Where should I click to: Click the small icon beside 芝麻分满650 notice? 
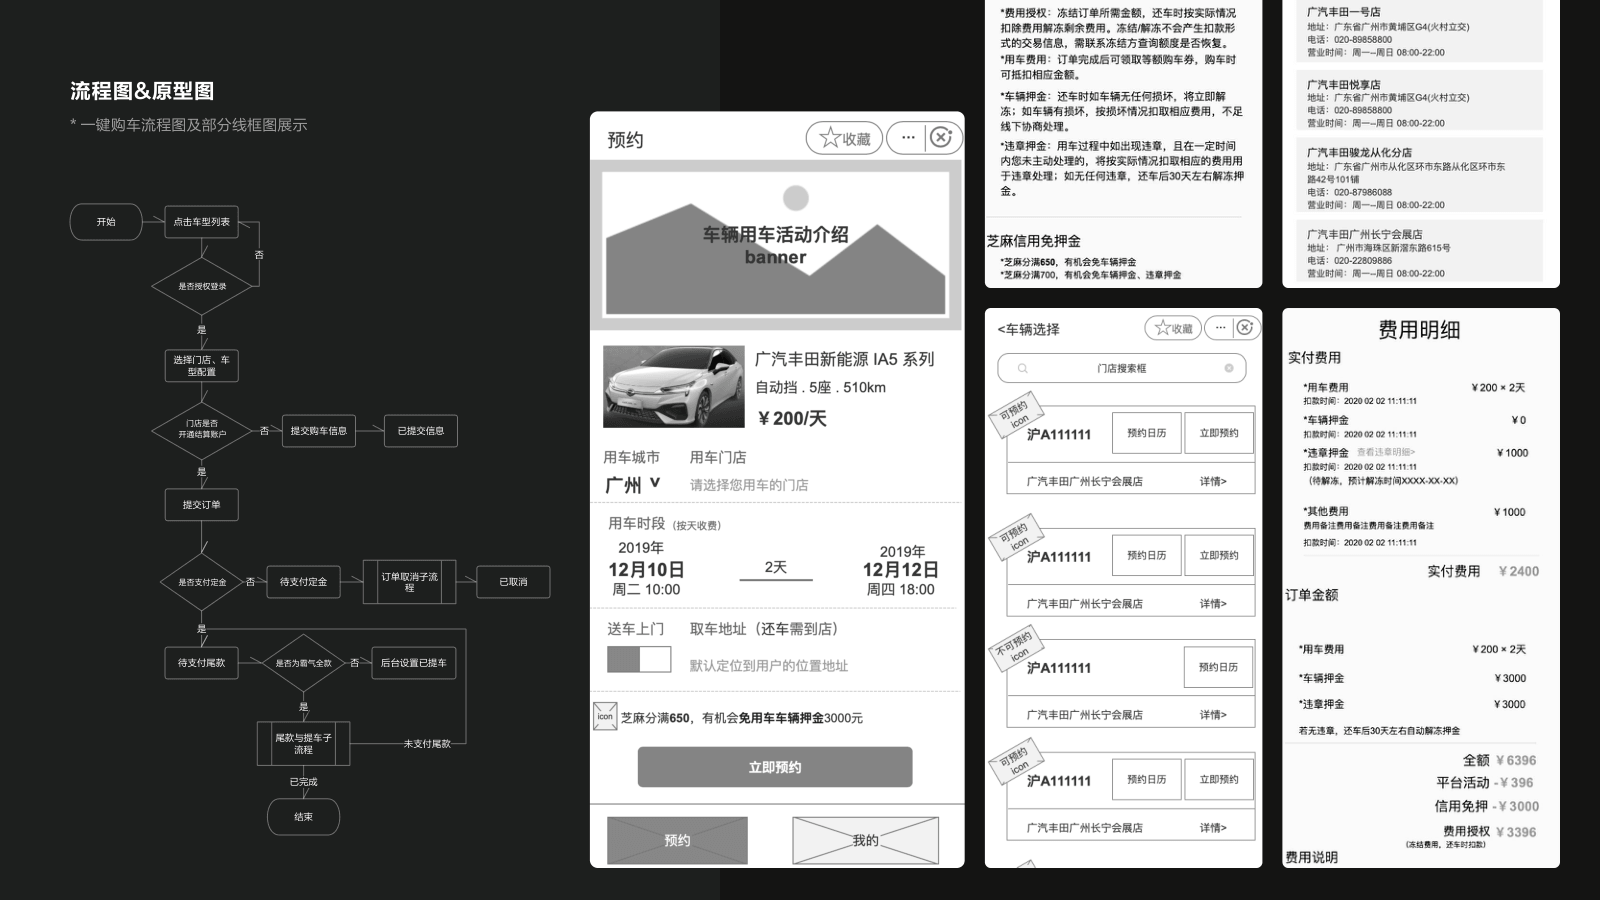pos(605,717)
